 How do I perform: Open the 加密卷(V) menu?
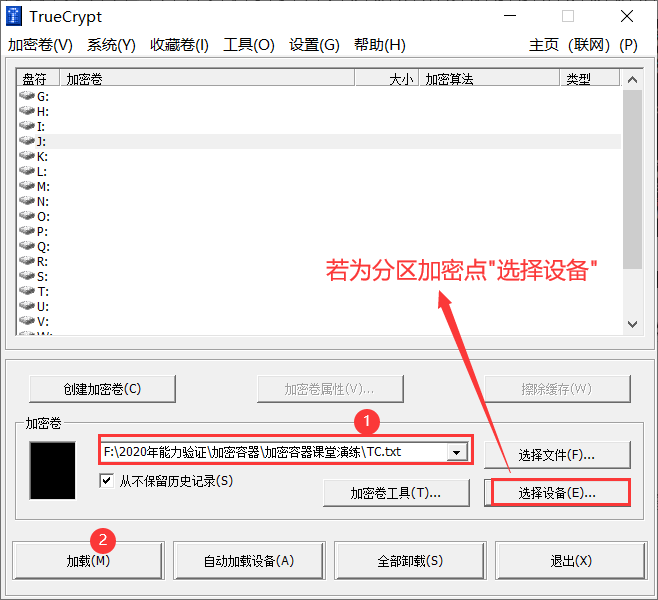click(40, 44)
